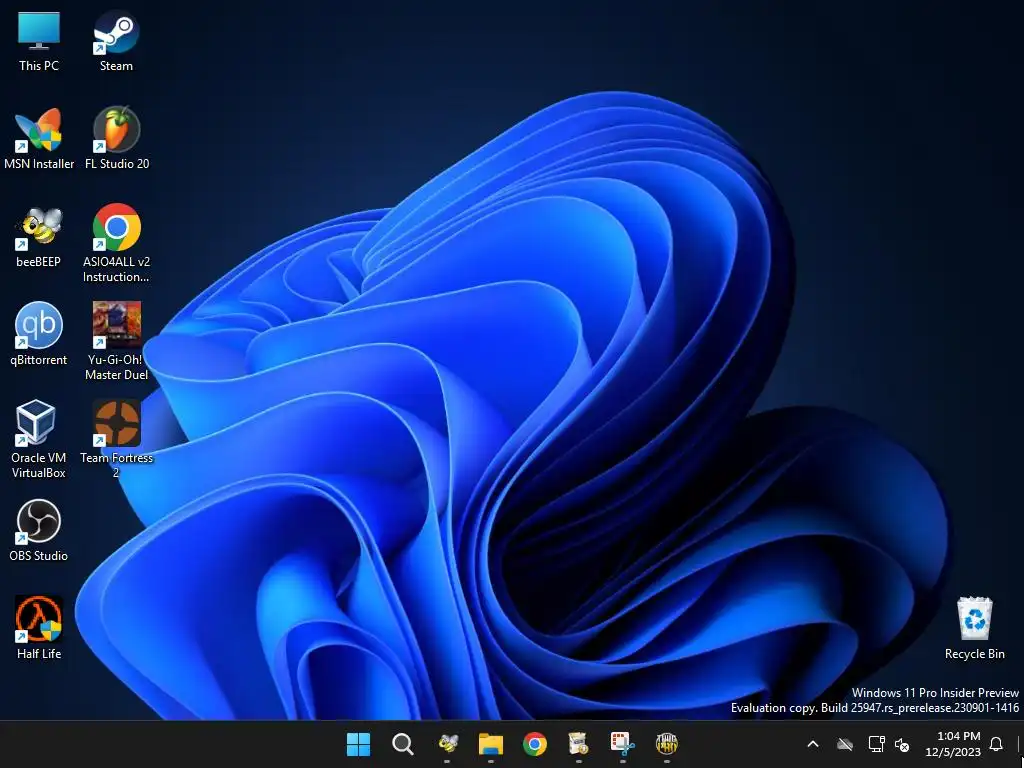The image size is (1024, 768).
Task: Select the FL Studio 20 shortcut
Action: 117,140
